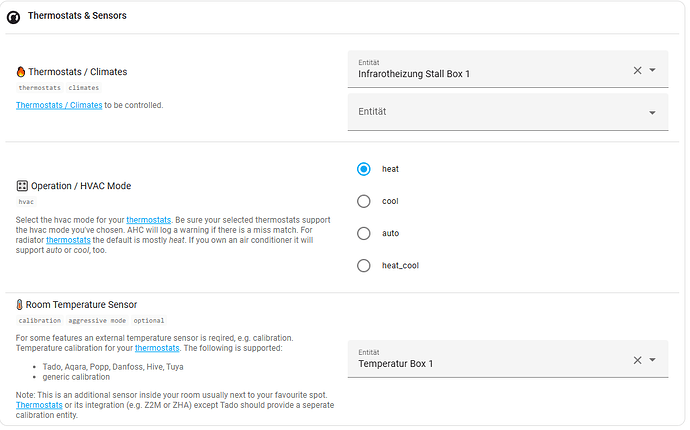The height and width of the screenshot is (430, 690).
Task: Click the flame icon beside Thermostats / Climates
Action: click(x=21, y=72)
